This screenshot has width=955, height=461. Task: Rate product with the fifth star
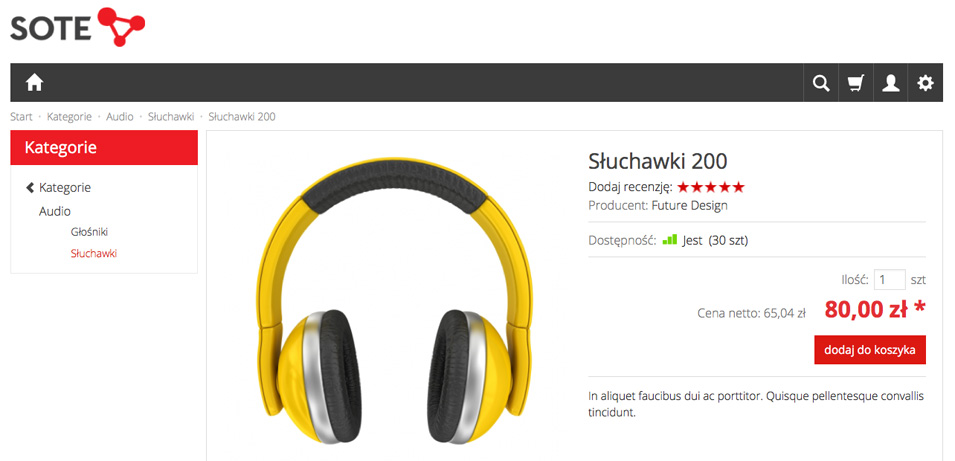click(x=738, y=187)
